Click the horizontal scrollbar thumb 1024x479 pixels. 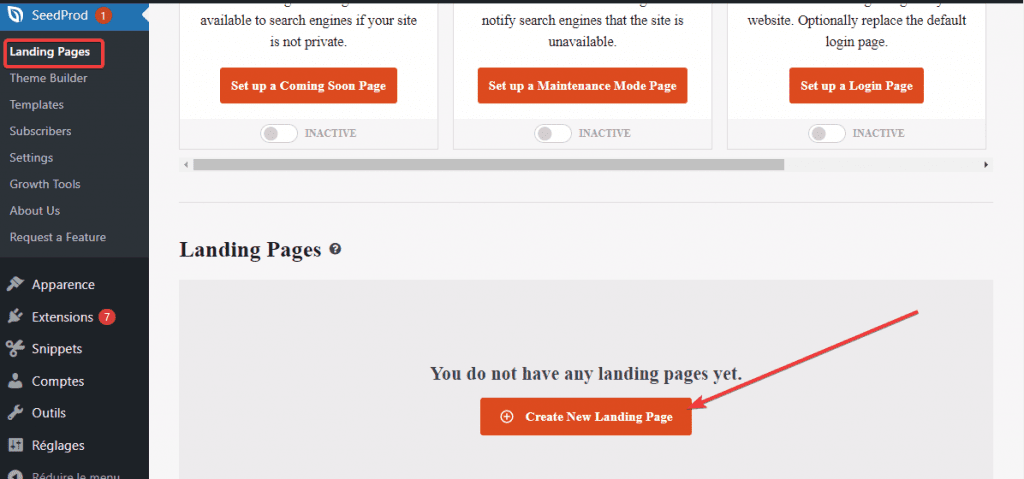pyautogui.click(x=488, y=165)
